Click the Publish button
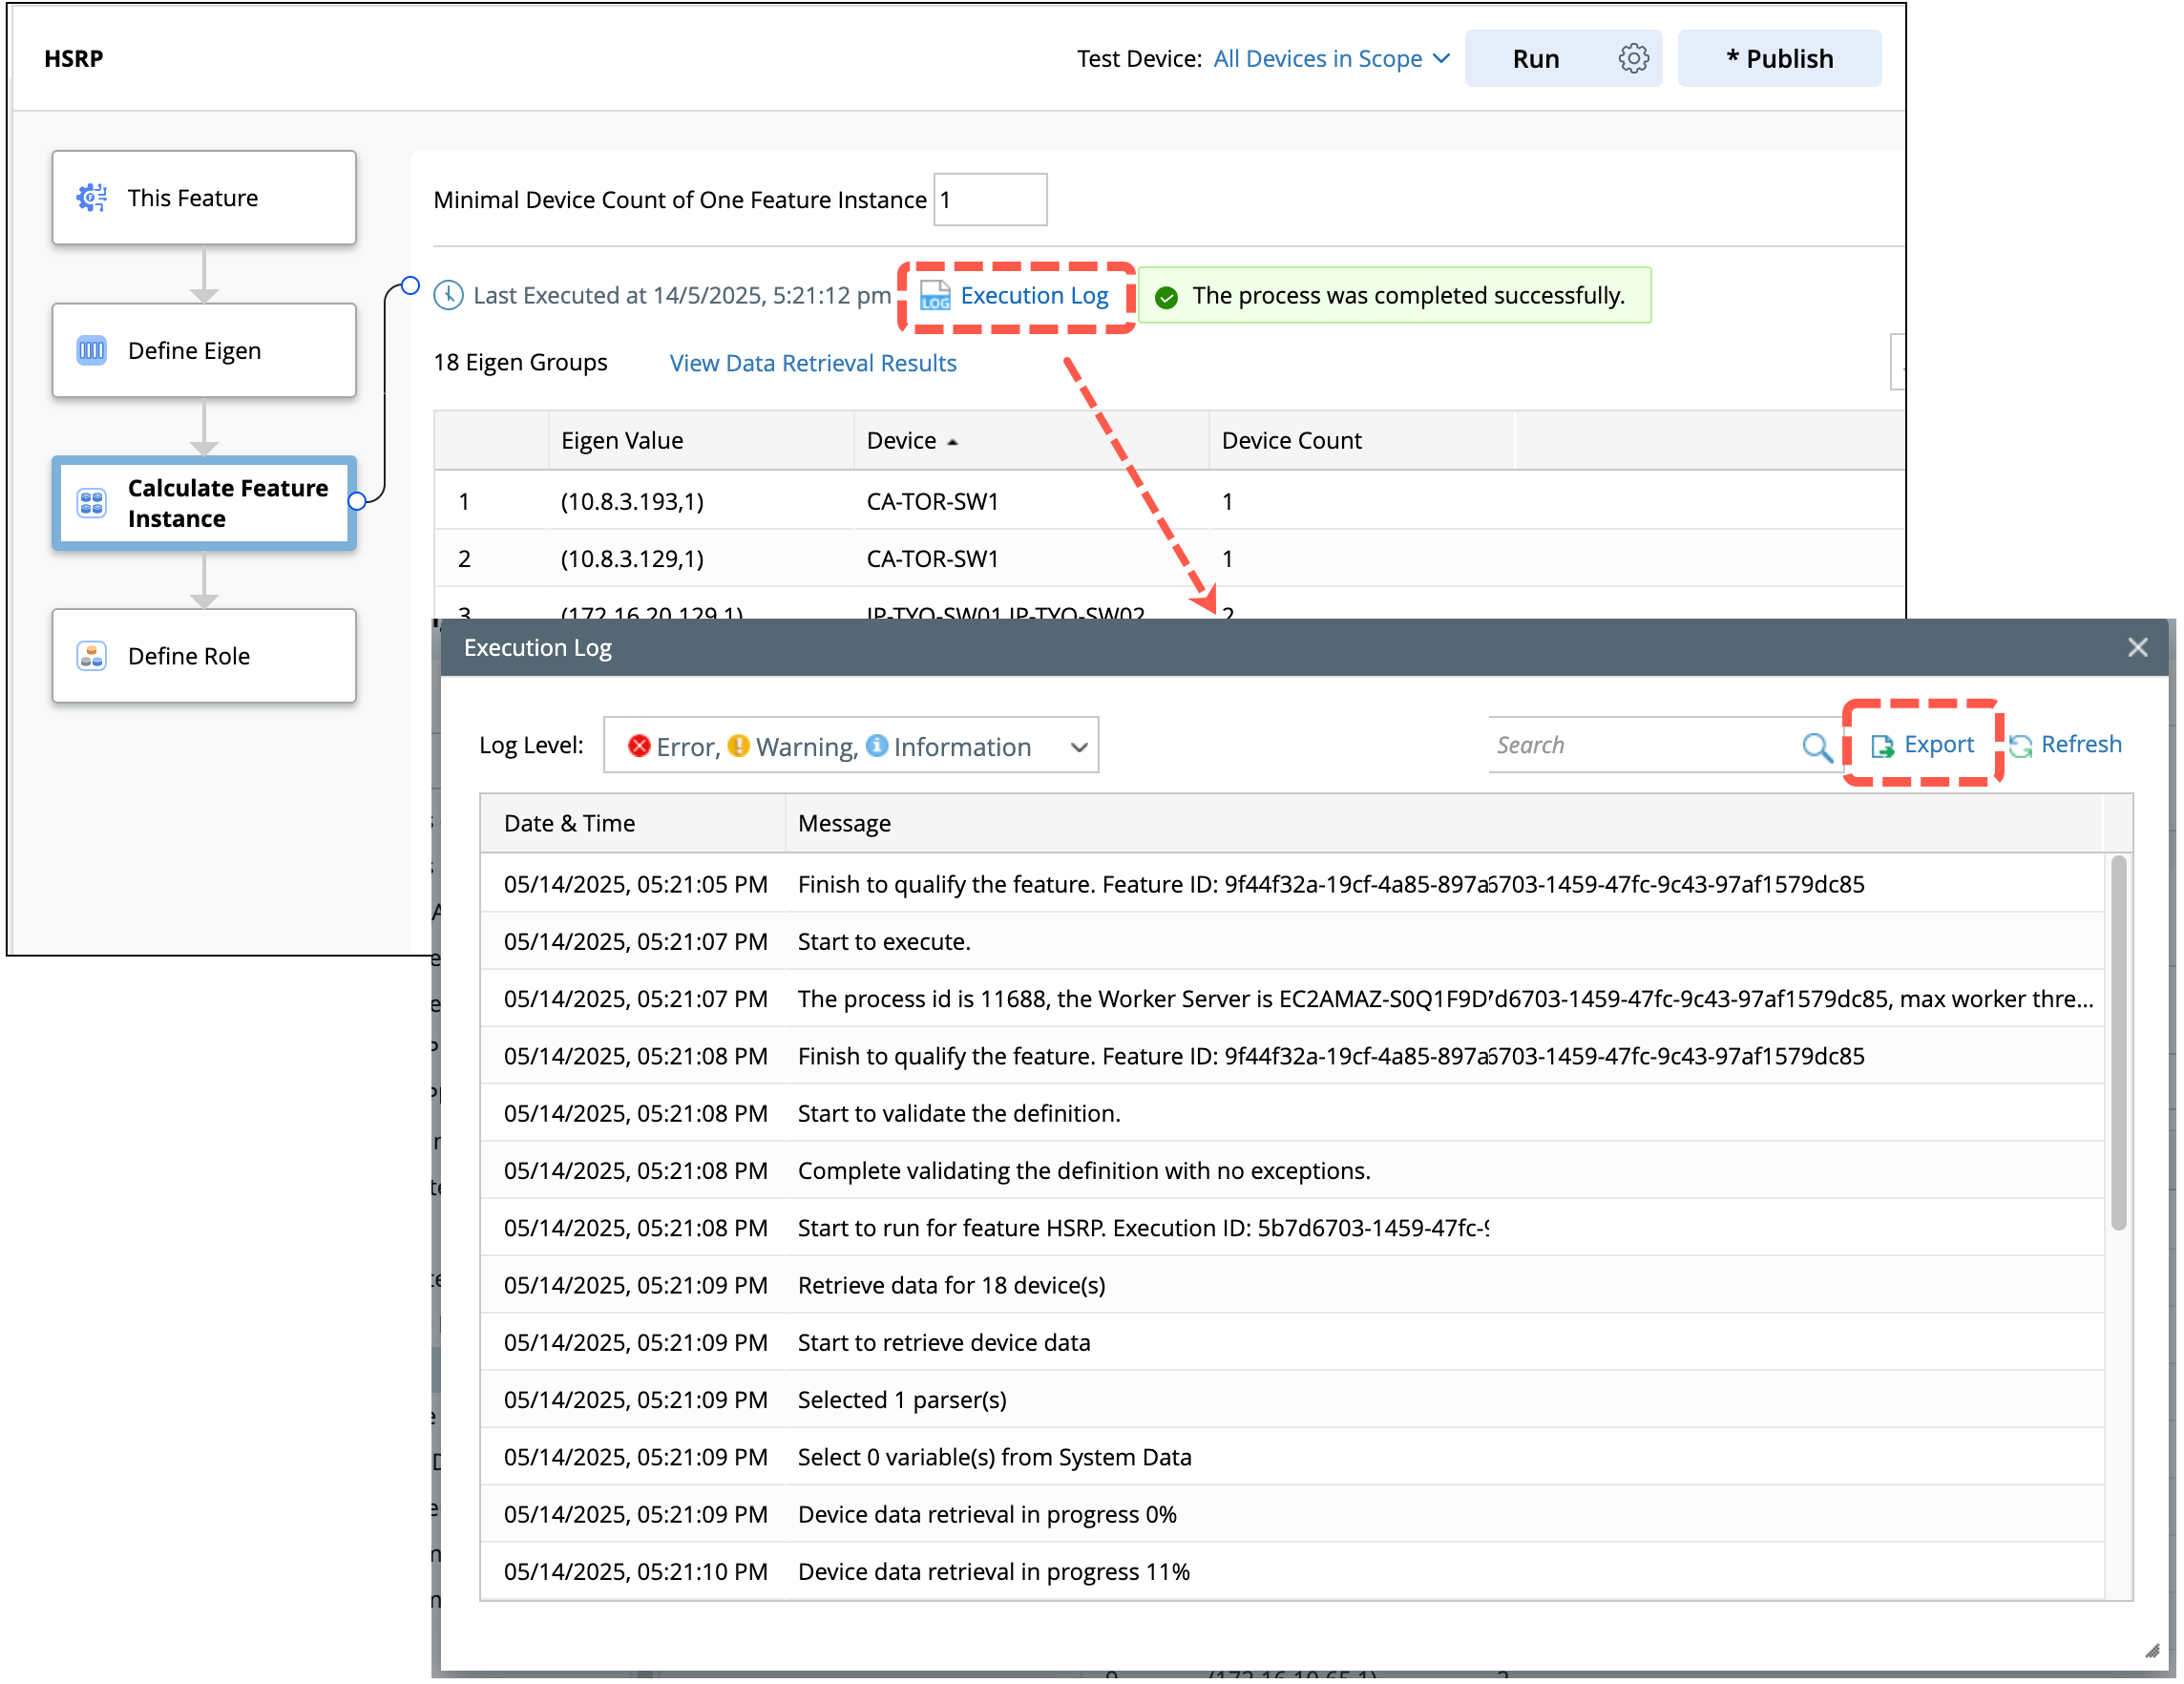Image resolution: width=2184 pixels, height=1684 pixels. click(x=1779, y=59)
